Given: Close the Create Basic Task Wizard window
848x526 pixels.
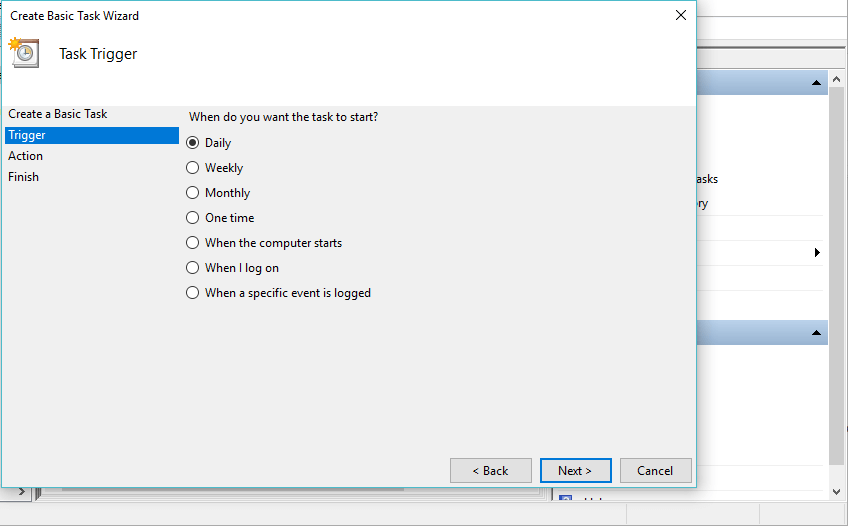Looking at the screenshot, I should (681, 15).
